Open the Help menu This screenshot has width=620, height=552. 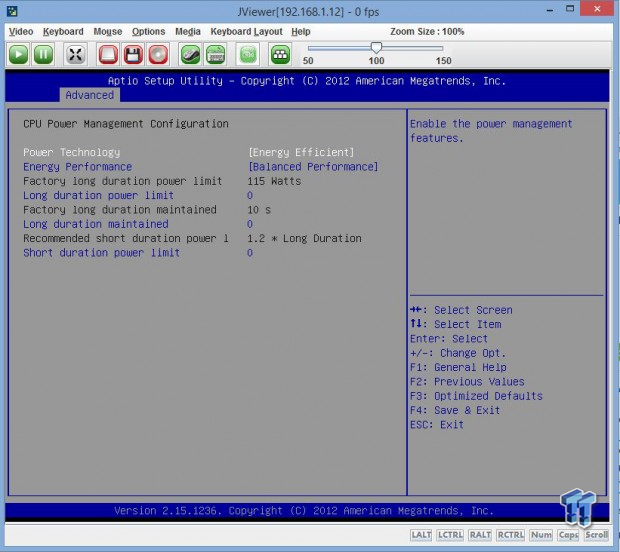click(301, 32)
